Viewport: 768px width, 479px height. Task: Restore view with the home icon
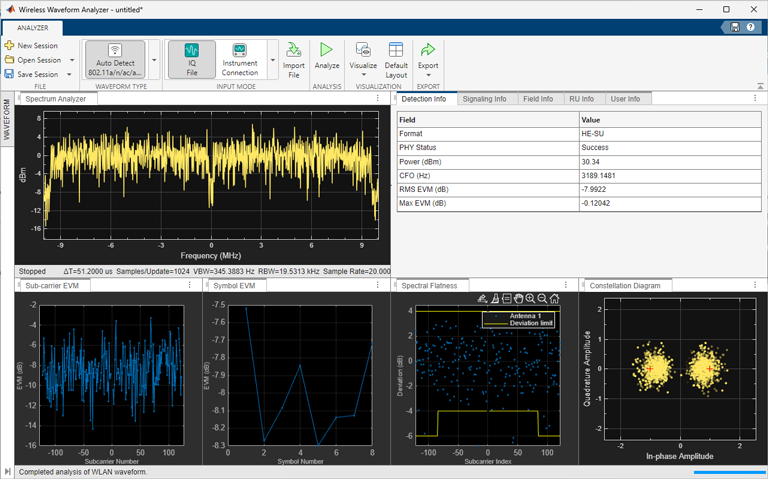tap(554, 298)
